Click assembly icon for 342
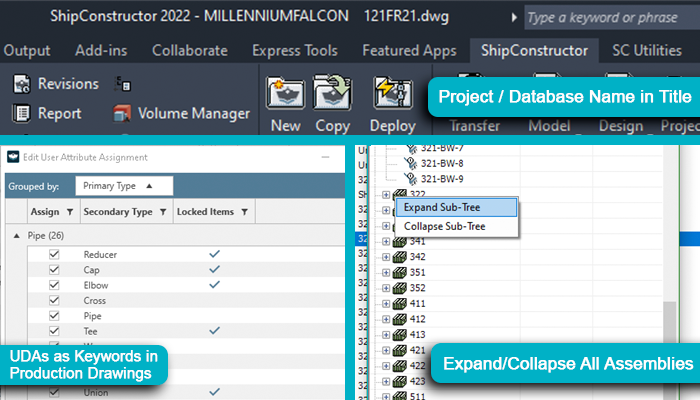700x400 pixels. 400,257
